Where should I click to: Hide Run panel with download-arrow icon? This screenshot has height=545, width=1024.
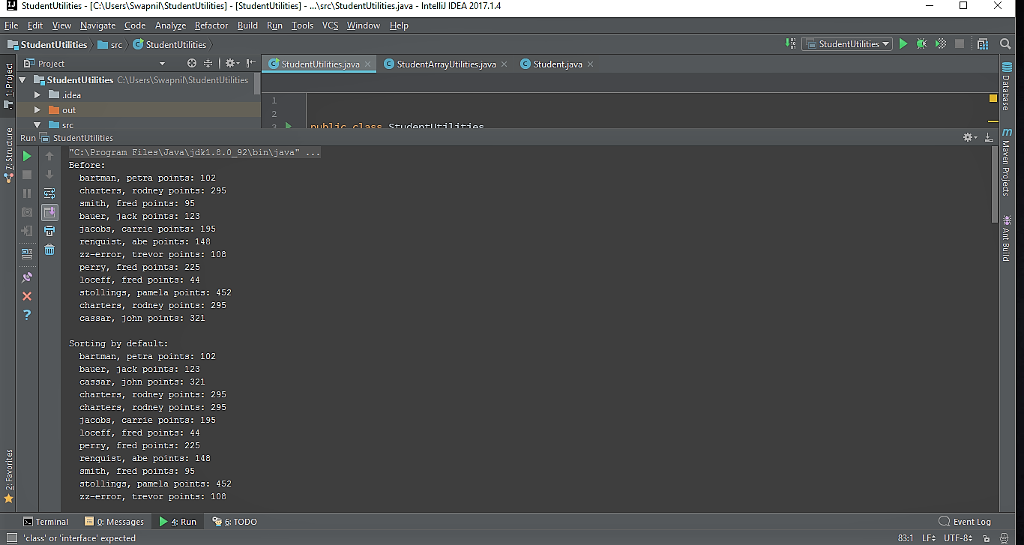tap(989, 137)
